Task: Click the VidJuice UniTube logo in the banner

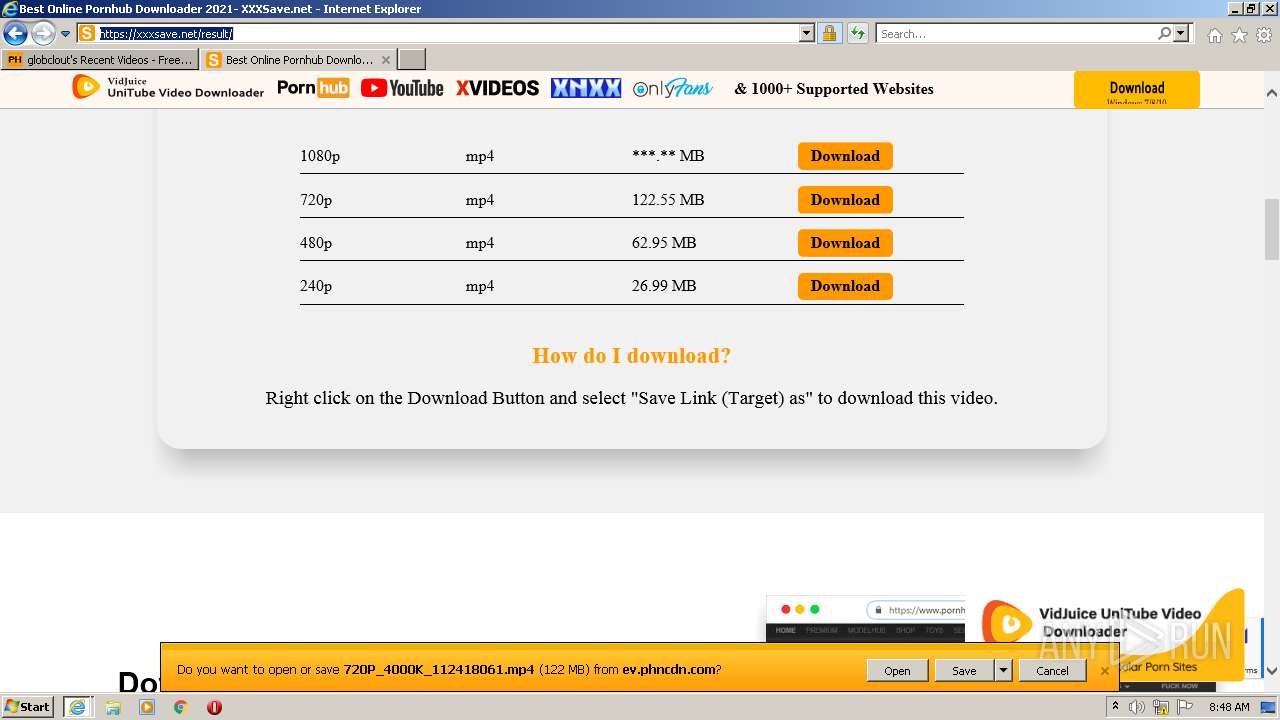Action: point(168,88)
